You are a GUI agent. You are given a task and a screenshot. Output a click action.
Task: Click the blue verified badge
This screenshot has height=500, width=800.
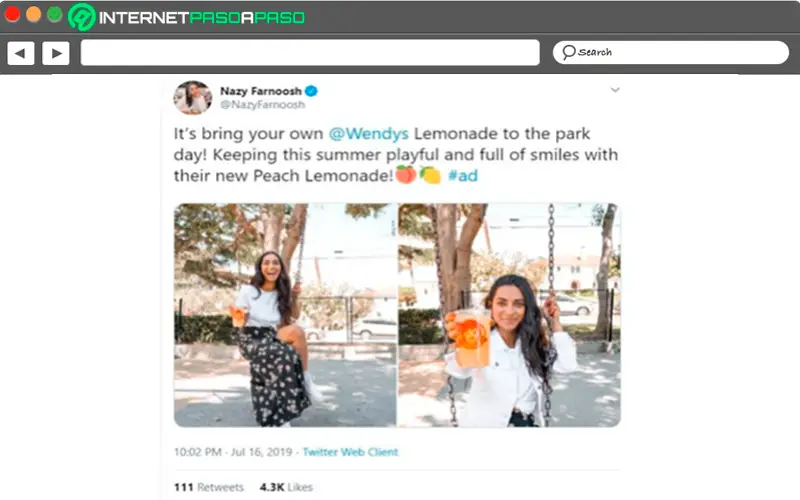point(311,91)
